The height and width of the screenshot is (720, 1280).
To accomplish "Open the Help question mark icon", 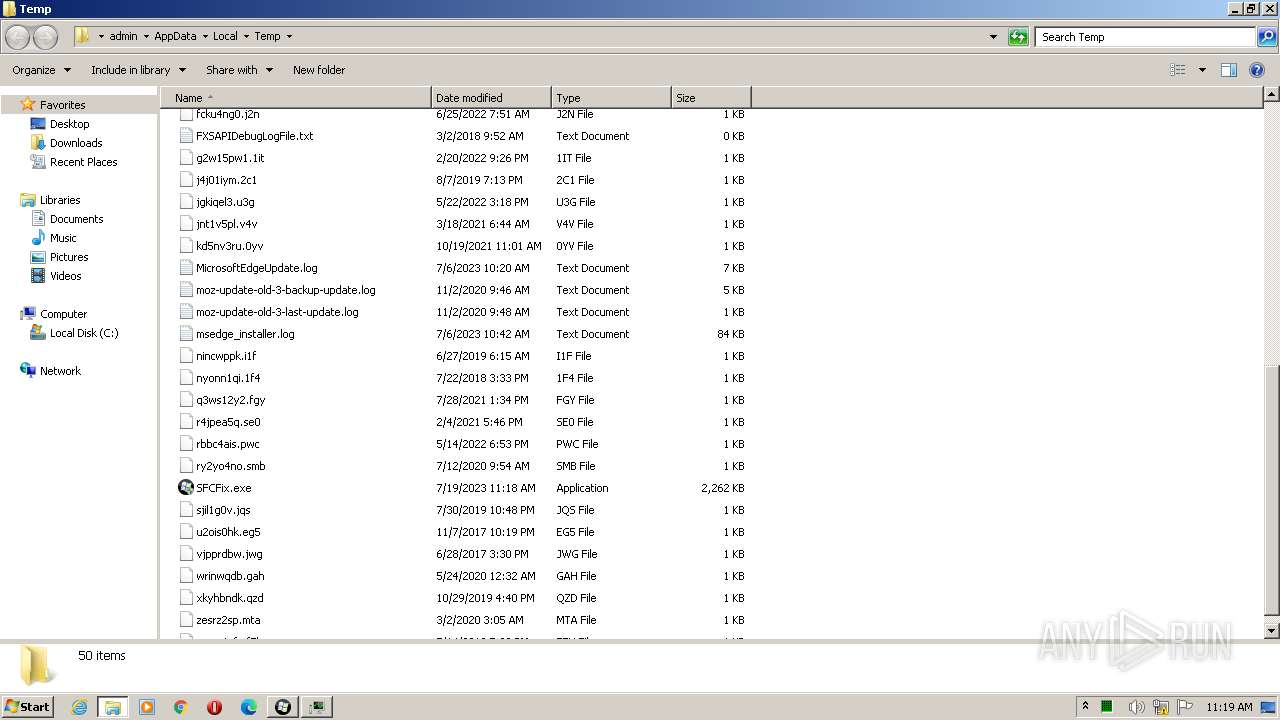I will 1257,70.
